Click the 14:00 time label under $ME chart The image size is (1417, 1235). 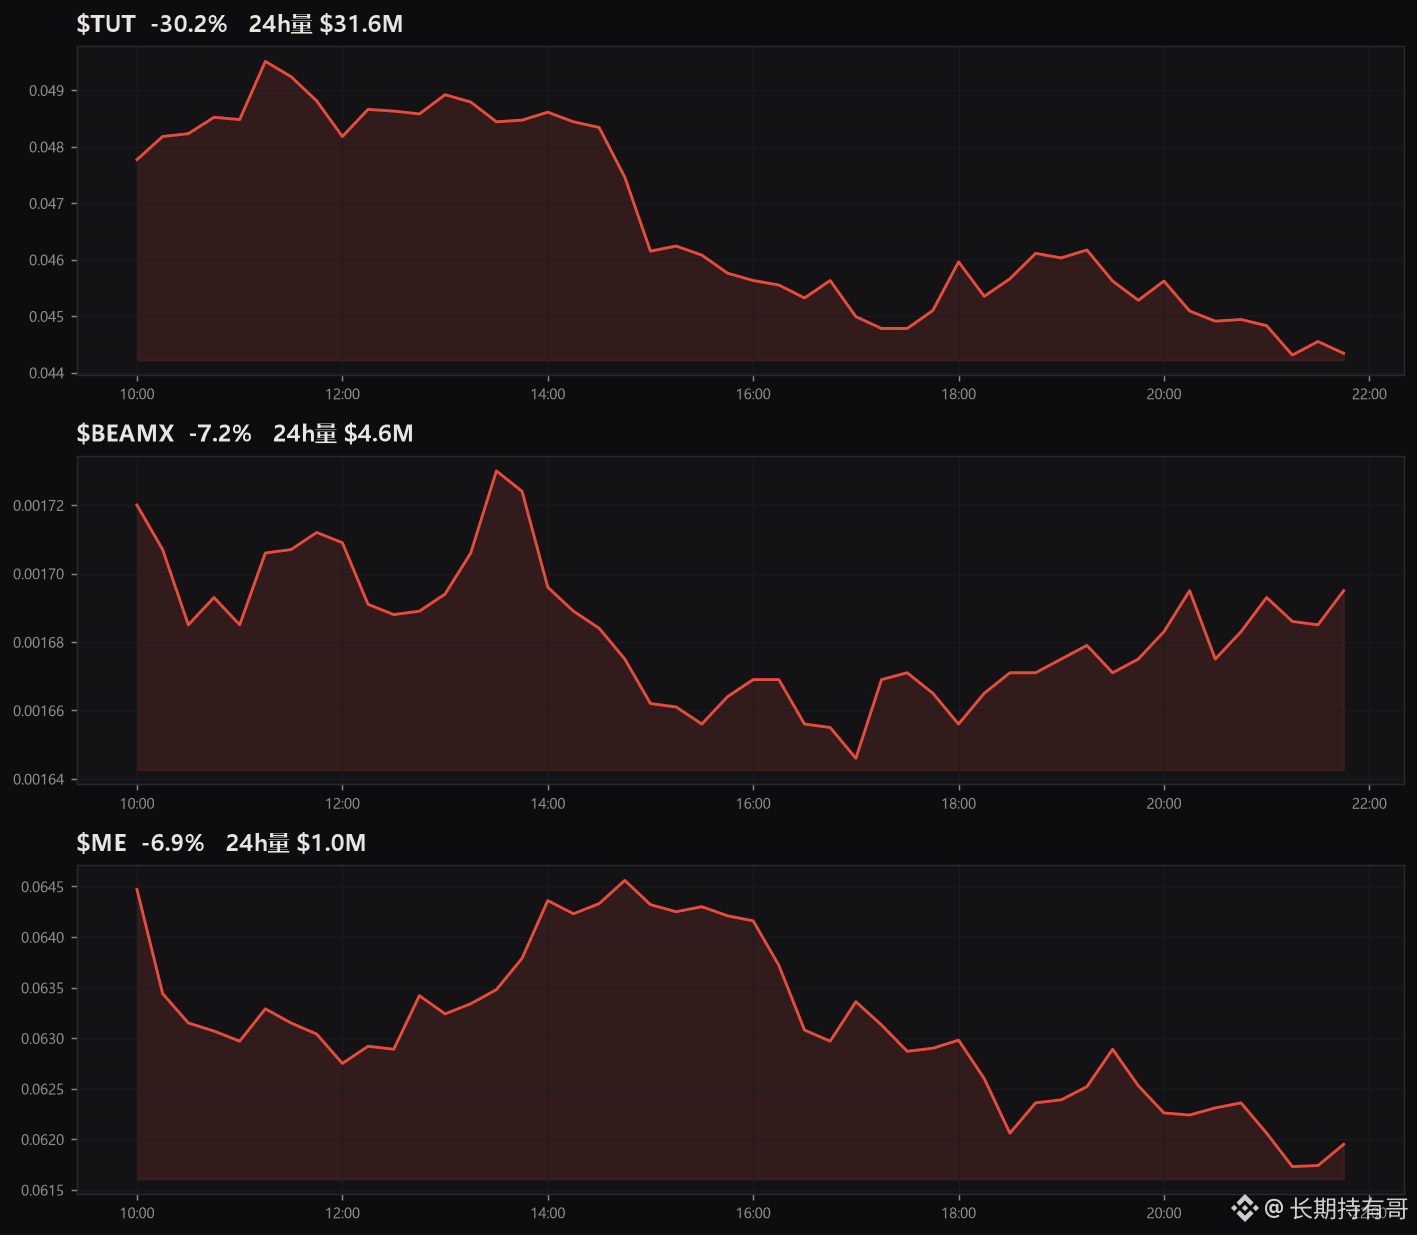click(x=548, y=1213)
